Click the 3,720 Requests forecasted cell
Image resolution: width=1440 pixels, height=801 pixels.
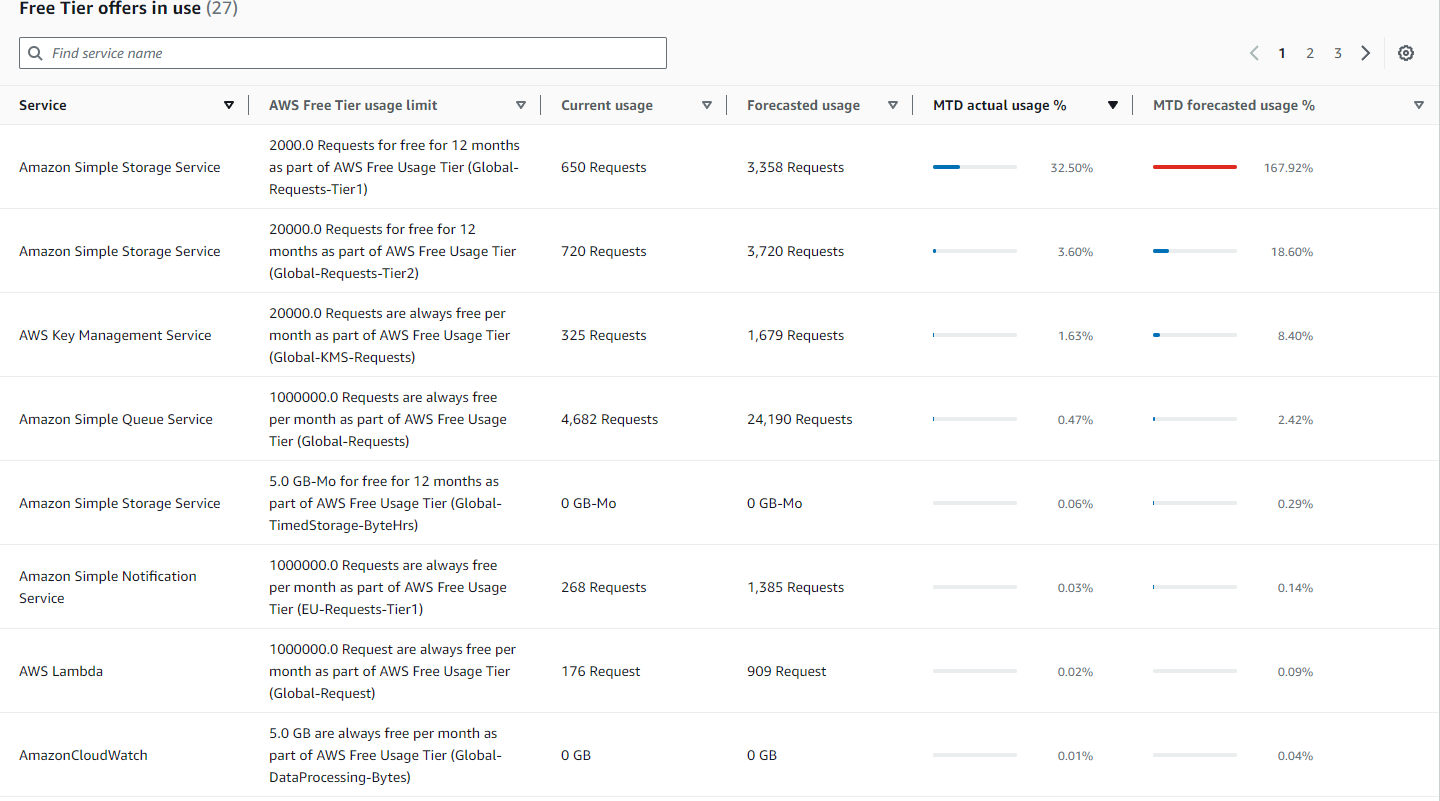pyautogui.click(x=796, y=251)
